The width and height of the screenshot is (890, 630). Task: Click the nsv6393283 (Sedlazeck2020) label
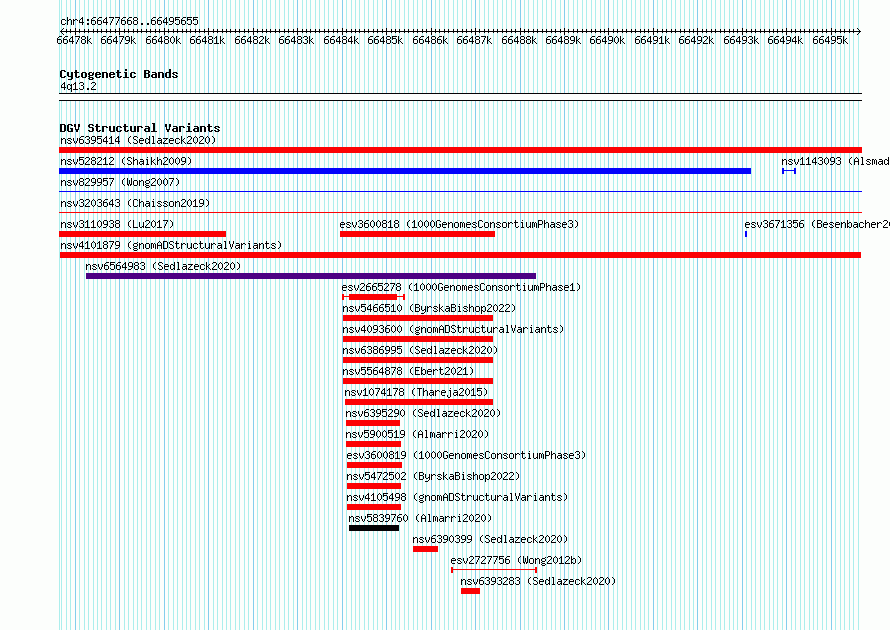[x=538, y=581]
